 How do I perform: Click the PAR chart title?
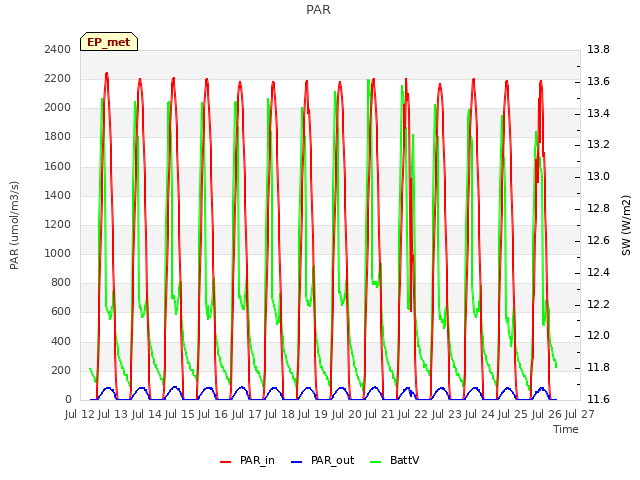318,9
